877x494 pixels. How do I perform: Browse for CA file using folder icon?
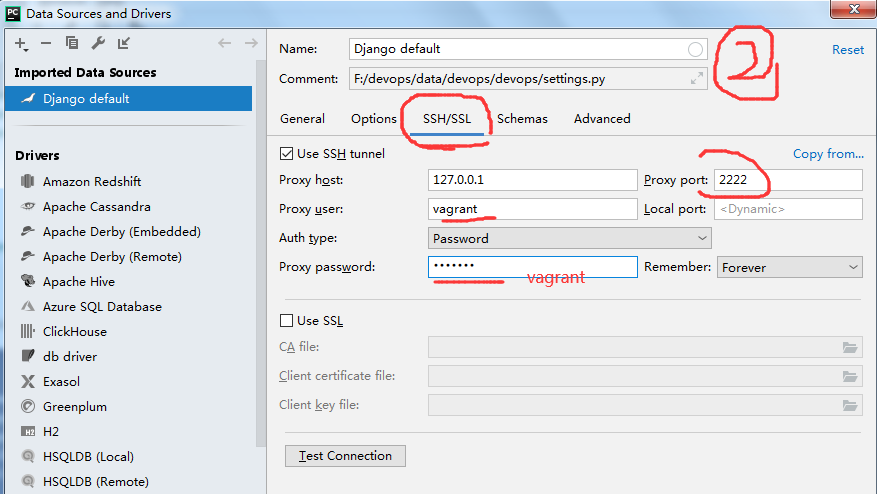tap(850, 347)
